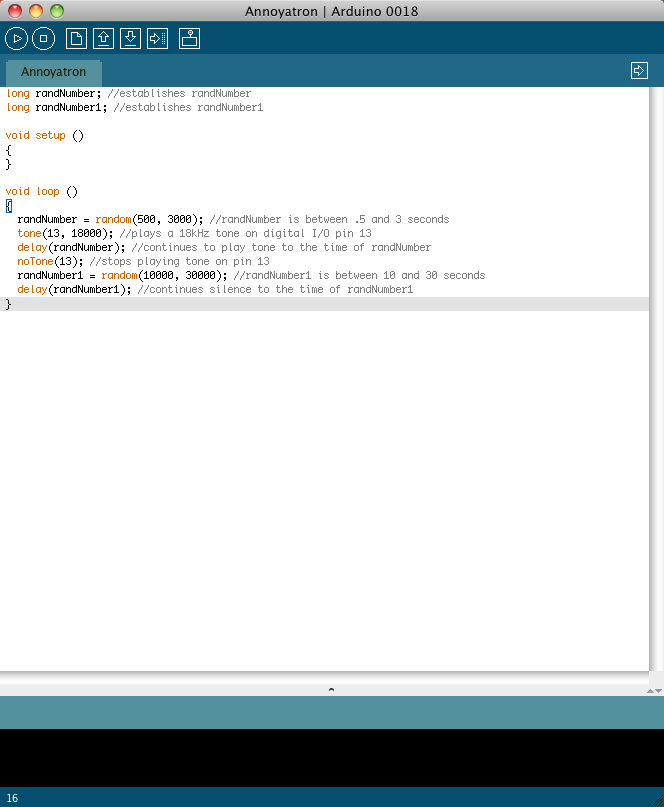Create a new sketch with New icon
664x807 pixels.
click(76, 39)
